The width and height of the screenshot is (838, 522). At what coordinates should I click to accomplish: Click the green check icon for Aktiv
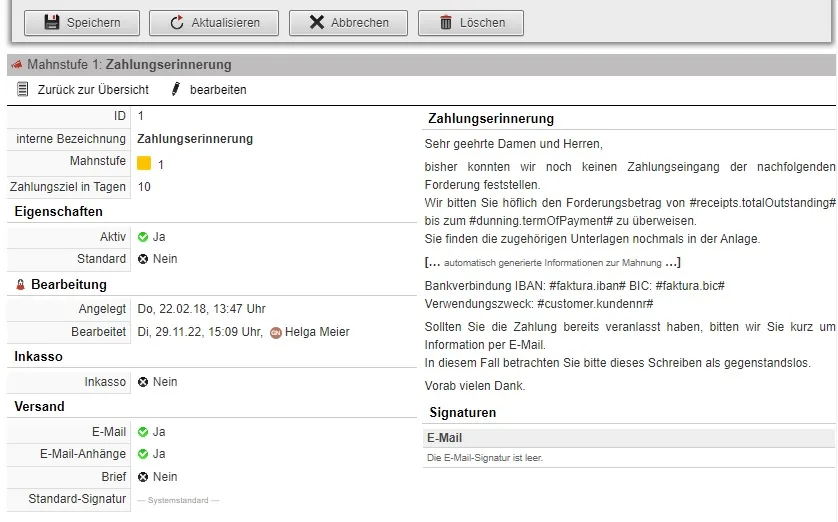tap(143, 237)
